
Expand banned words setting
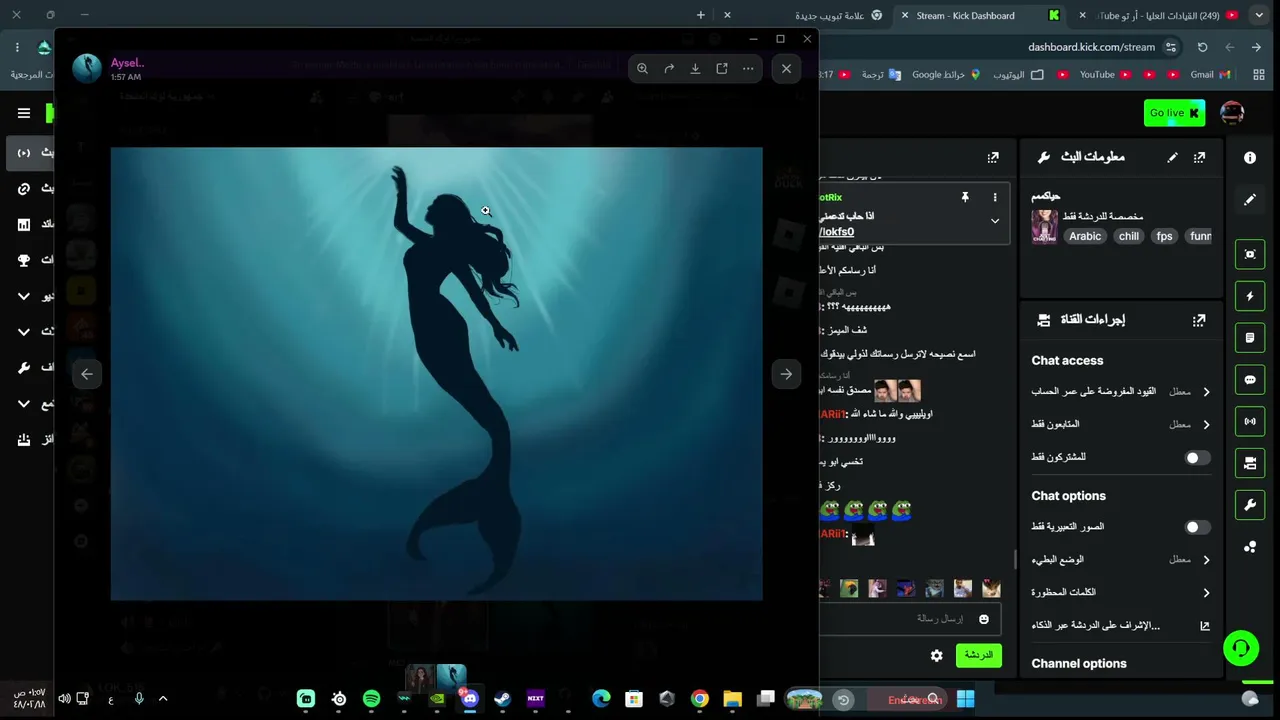(x=1121, y=593)
